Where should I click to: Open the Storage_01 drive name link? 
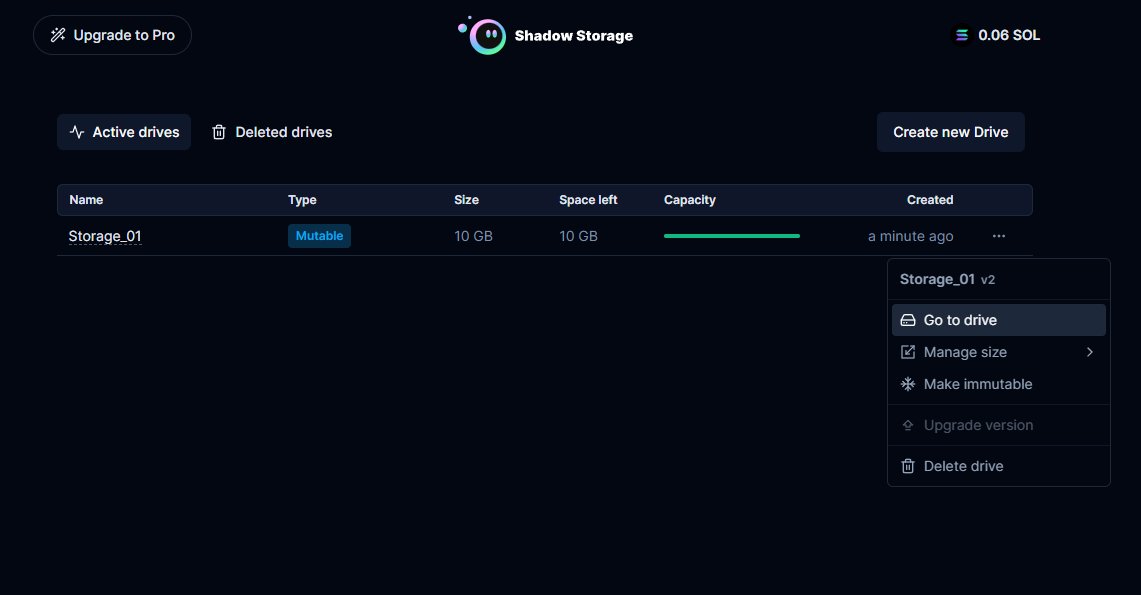105,236
